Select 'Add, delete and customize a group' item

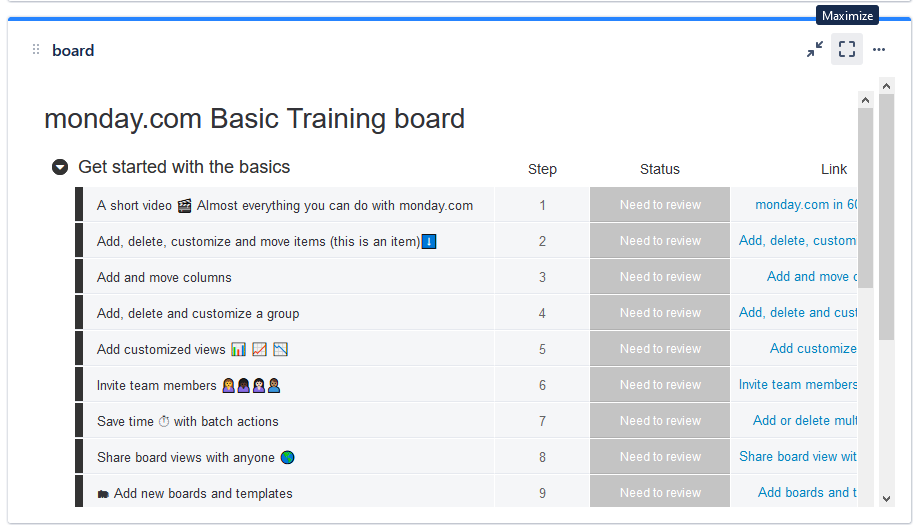click(198, 314)
